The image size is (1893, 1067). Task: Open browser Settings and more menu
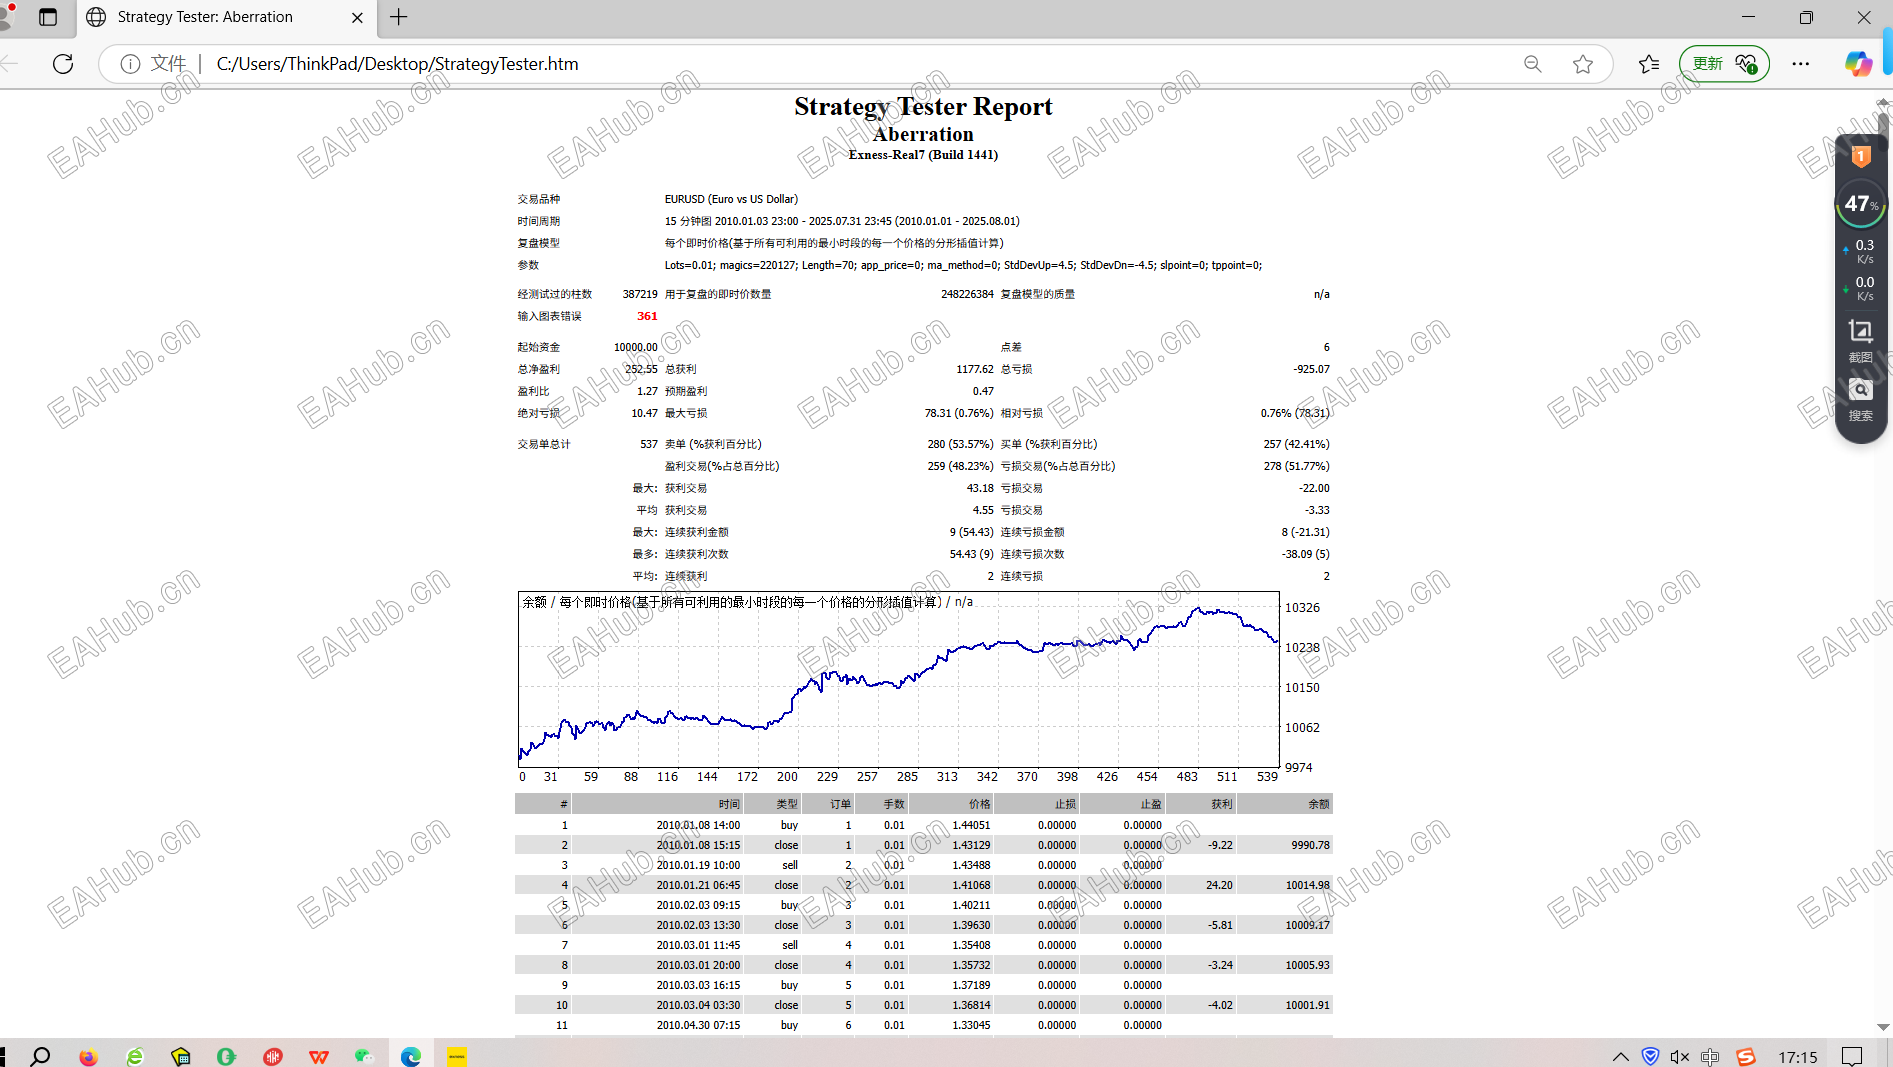tap(1801, 64)
